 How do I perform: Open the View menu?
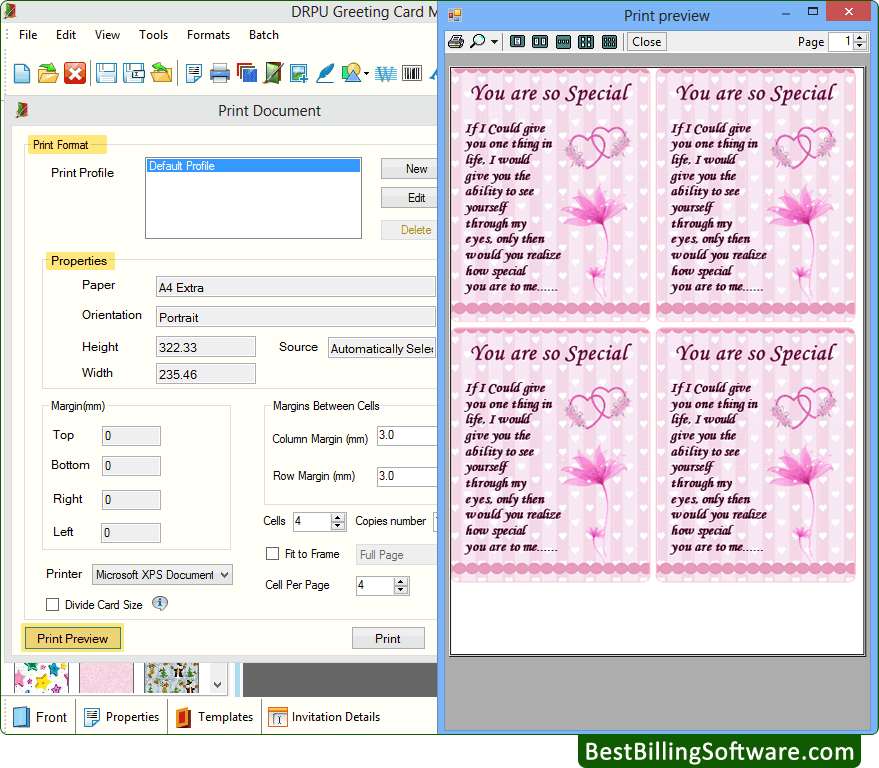point(107,35)
